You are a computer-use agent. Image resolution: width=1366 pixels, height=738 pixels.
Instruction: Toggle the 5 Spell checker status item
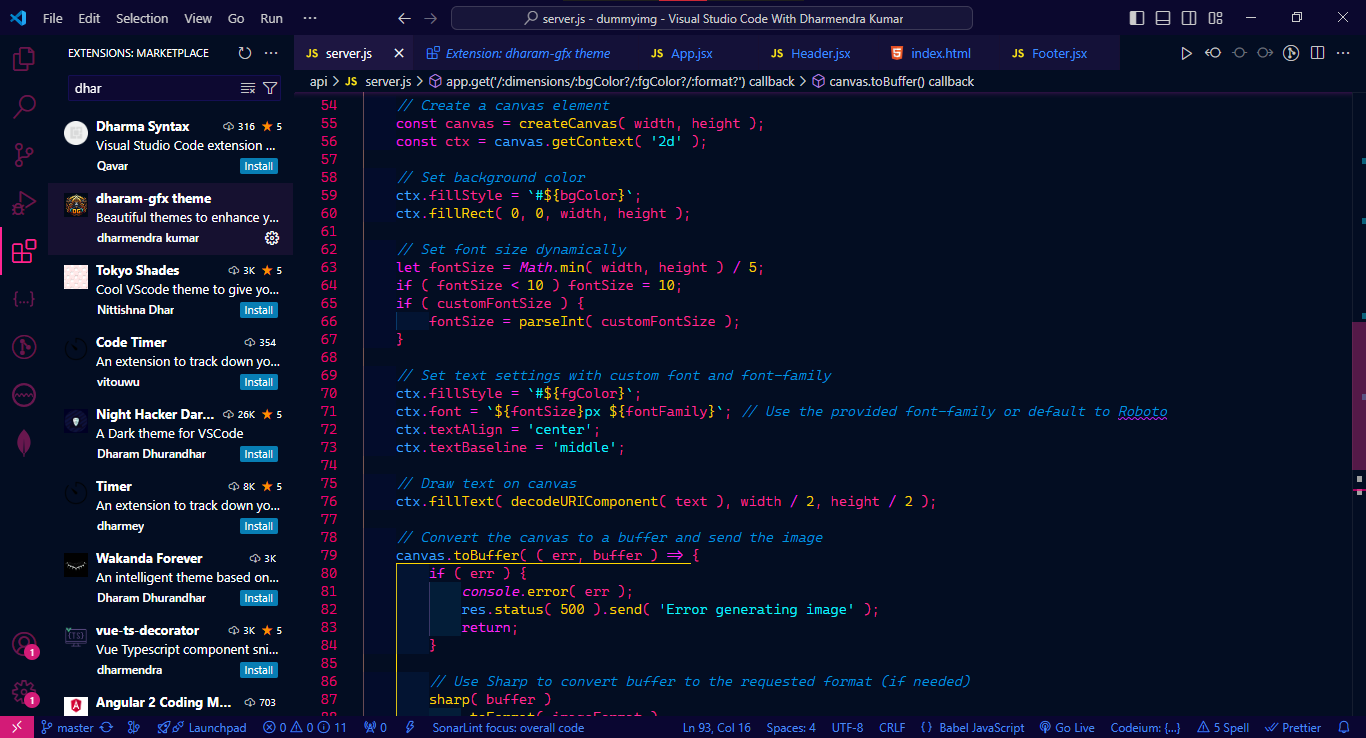point(1223,728)
